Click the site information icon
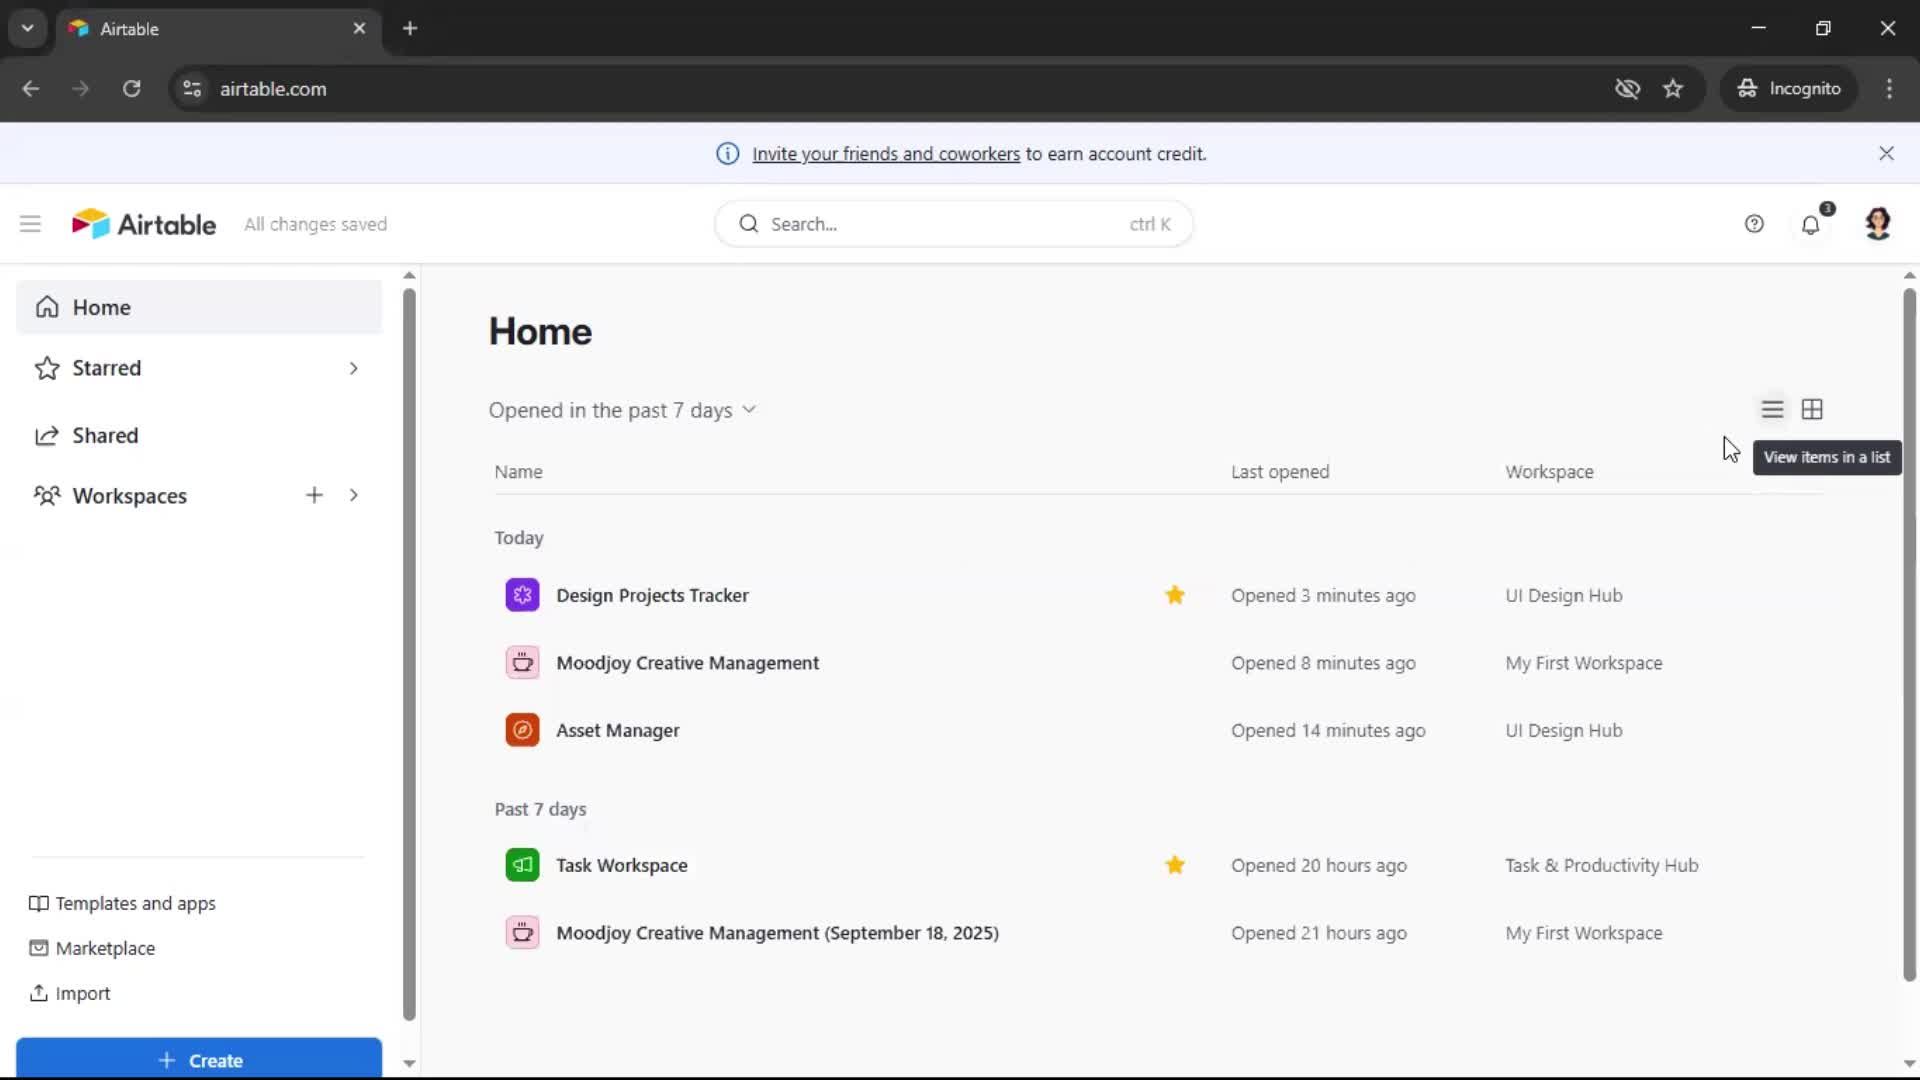Image resolution: width=1920 pixels, height=1080 pixels. pyautogui.click(x=192, y=89)
